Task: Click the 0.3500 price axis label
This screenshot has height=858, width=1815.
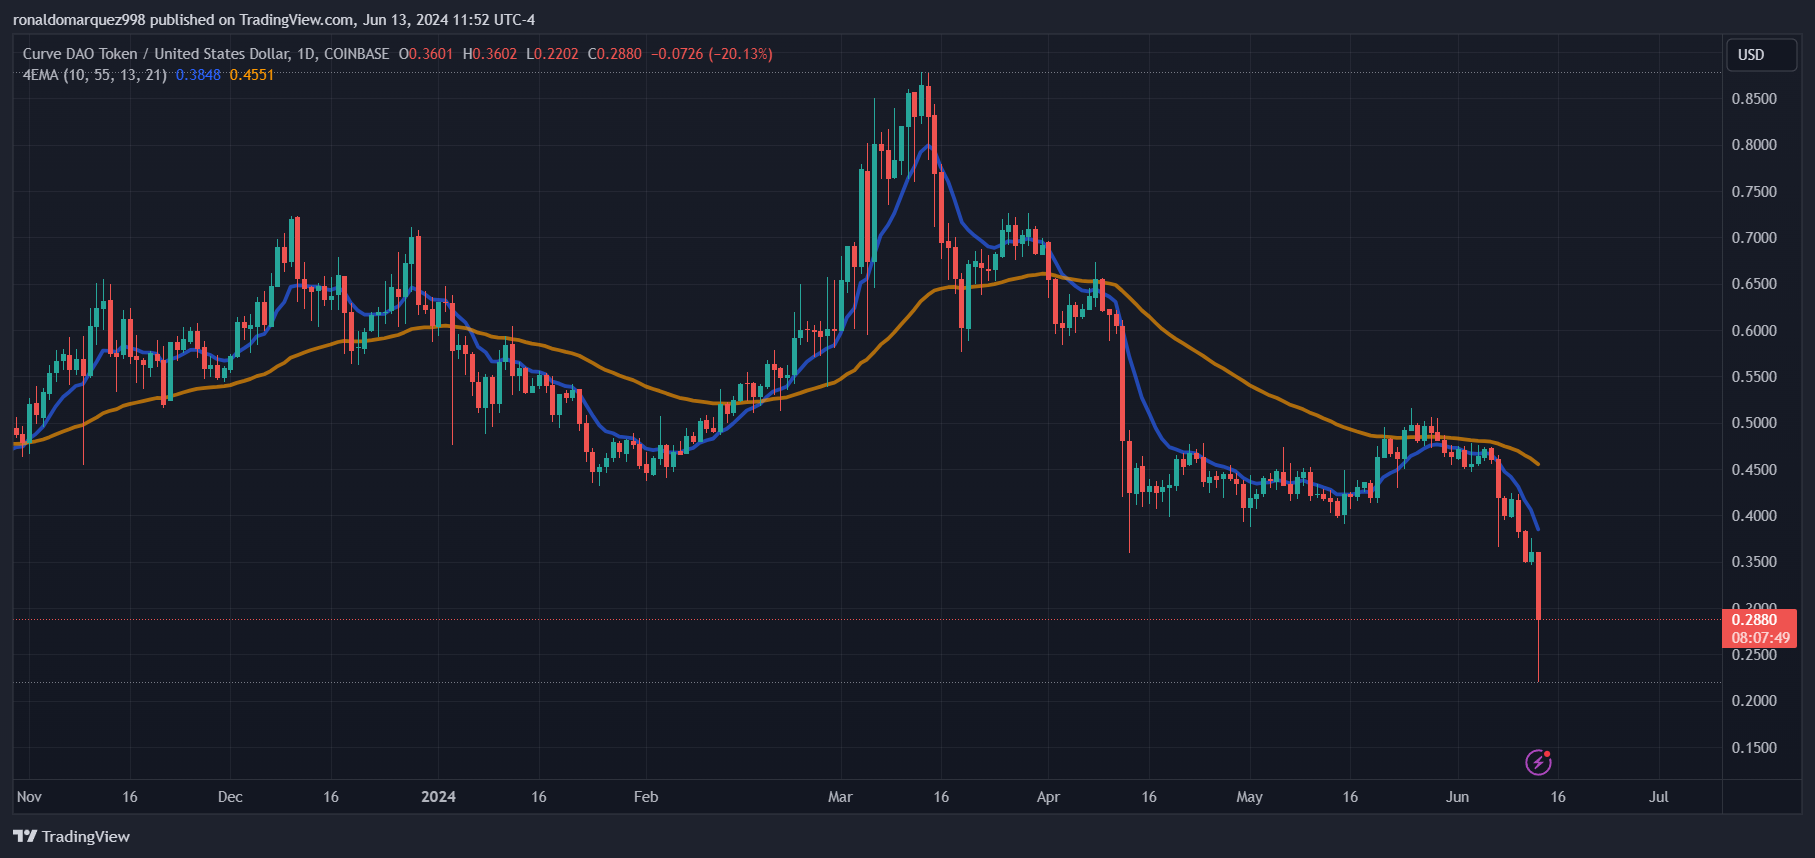Action: (x=1754, y=562)
